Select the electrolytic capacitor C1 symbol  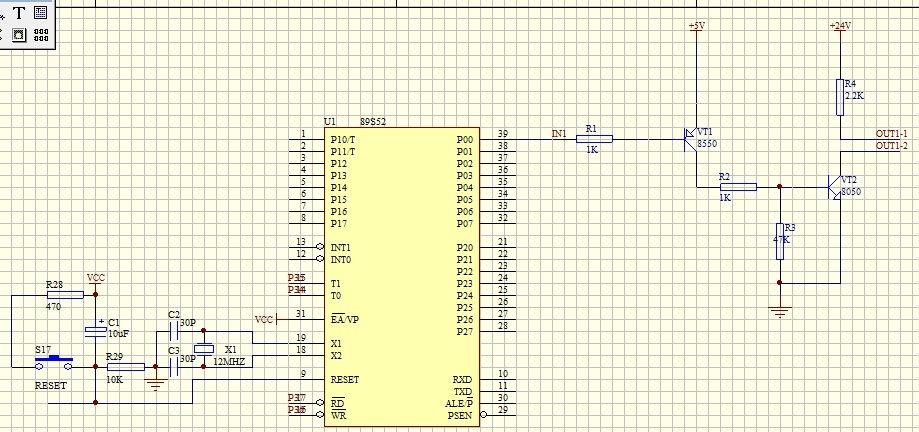pos(95,331)
